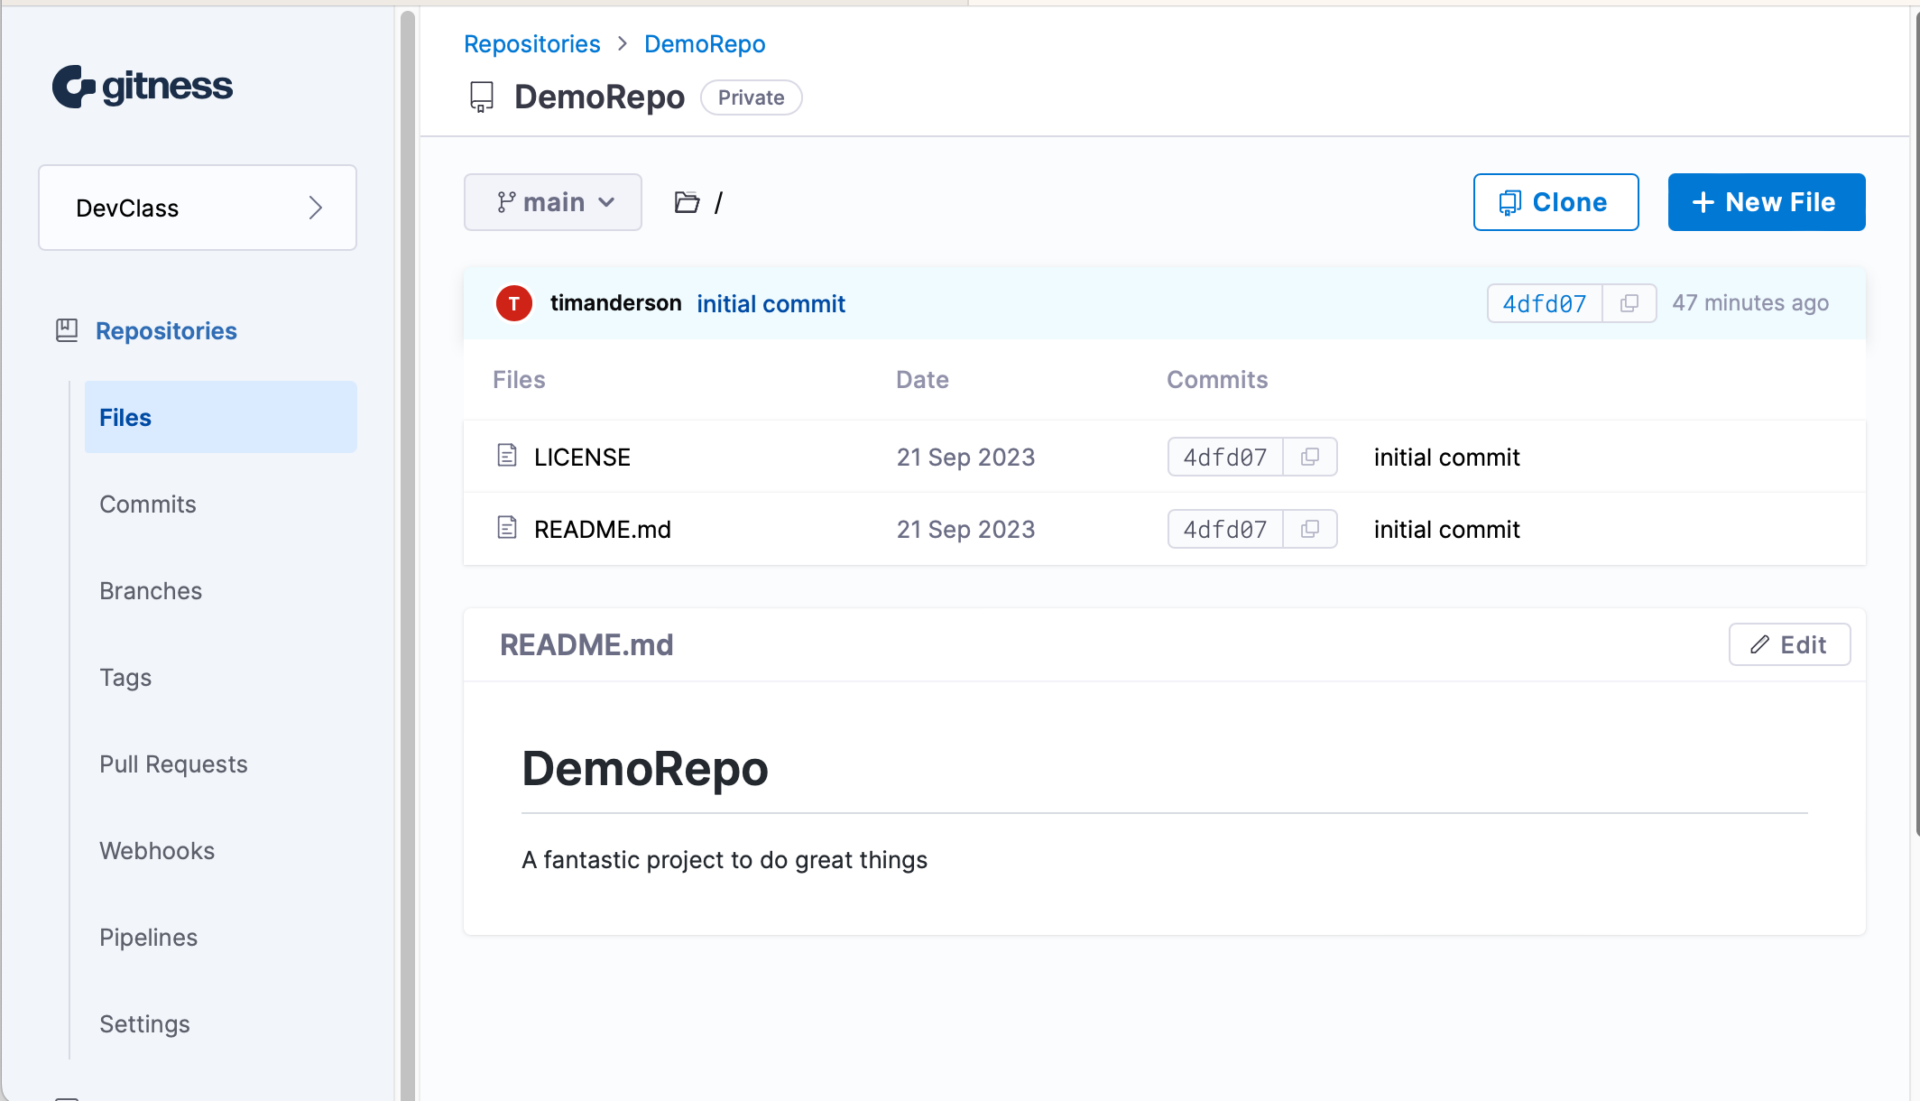Click the README.md file icon
Viewport: 1920px width, 1101px height.
tap(507, 528)
